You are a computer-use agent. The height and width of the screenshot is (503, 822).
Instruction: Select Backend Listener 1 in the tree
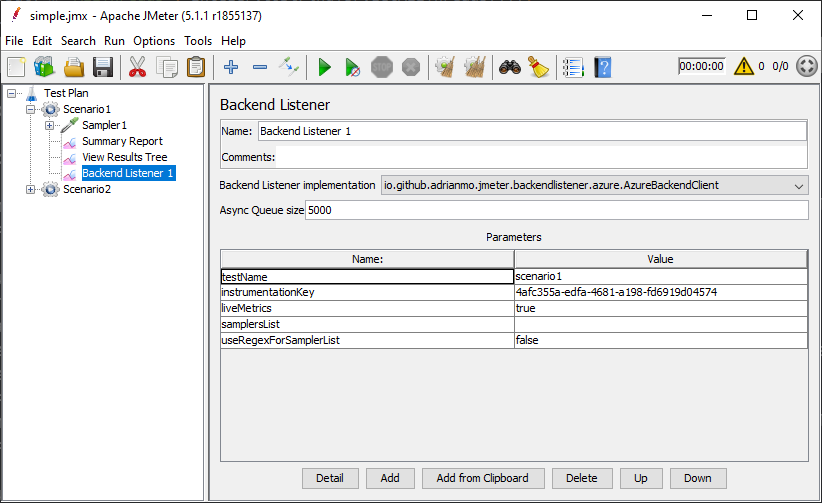click(128, 173)
